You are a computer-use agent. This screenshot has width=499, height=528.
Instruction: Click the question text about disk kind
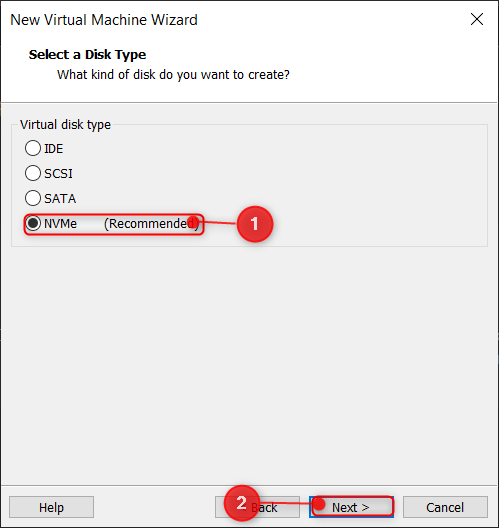[173, 74]
